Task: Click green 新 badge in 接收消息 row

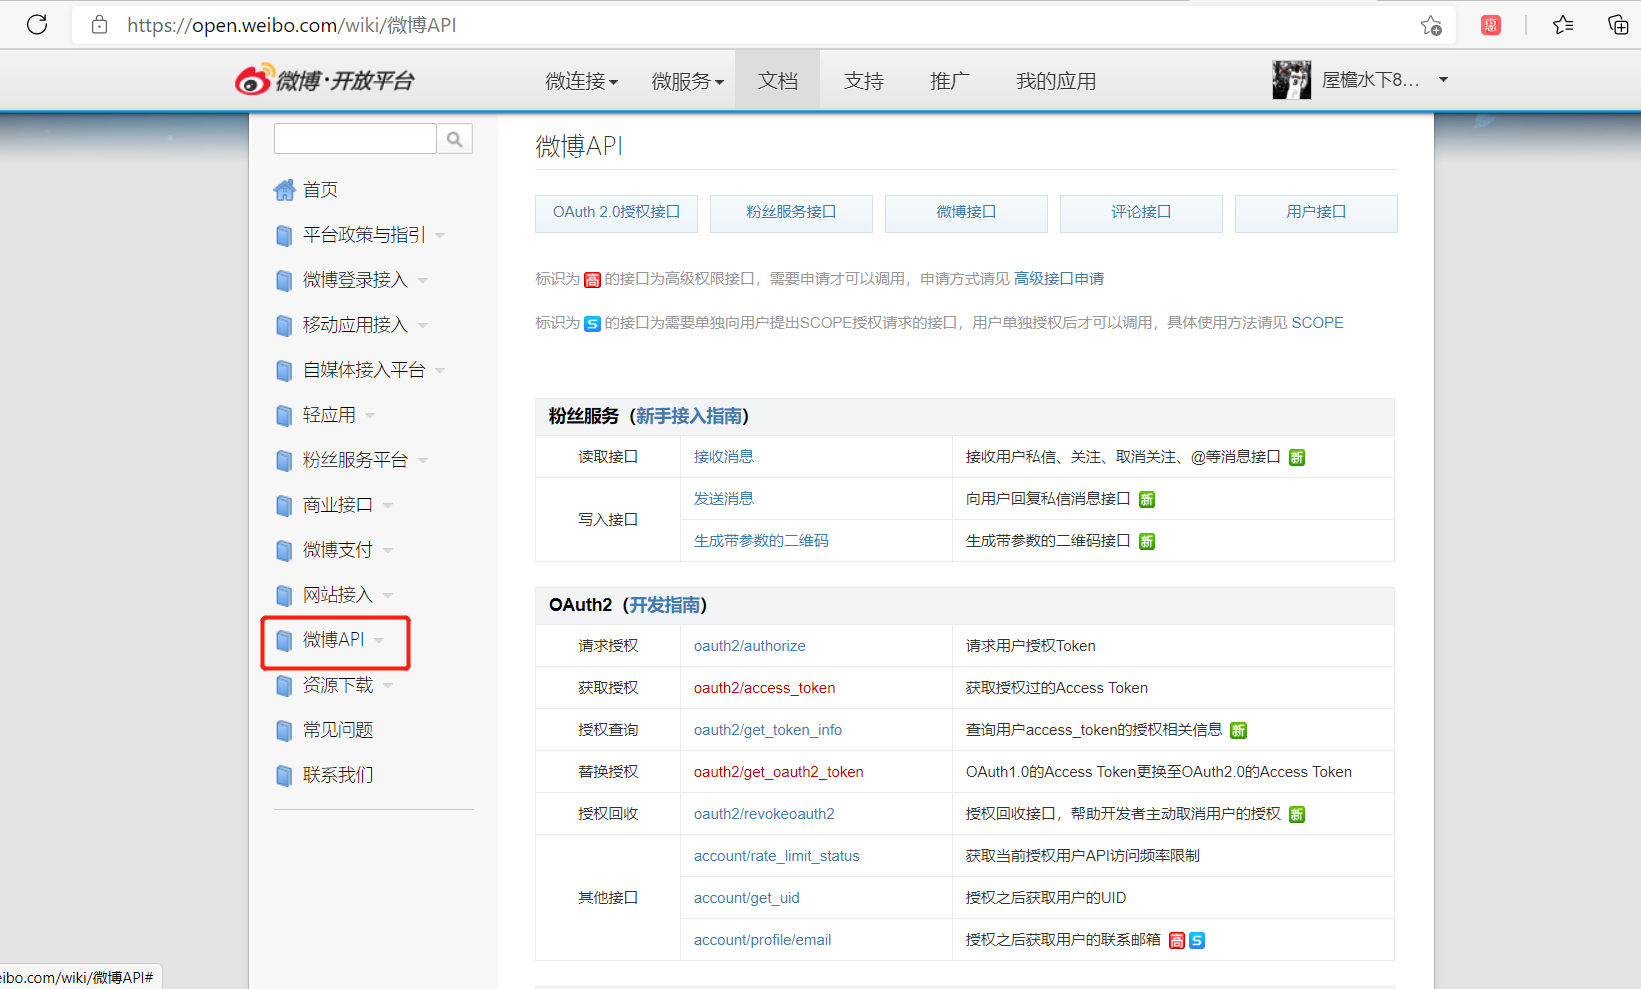Action: 1297,458
